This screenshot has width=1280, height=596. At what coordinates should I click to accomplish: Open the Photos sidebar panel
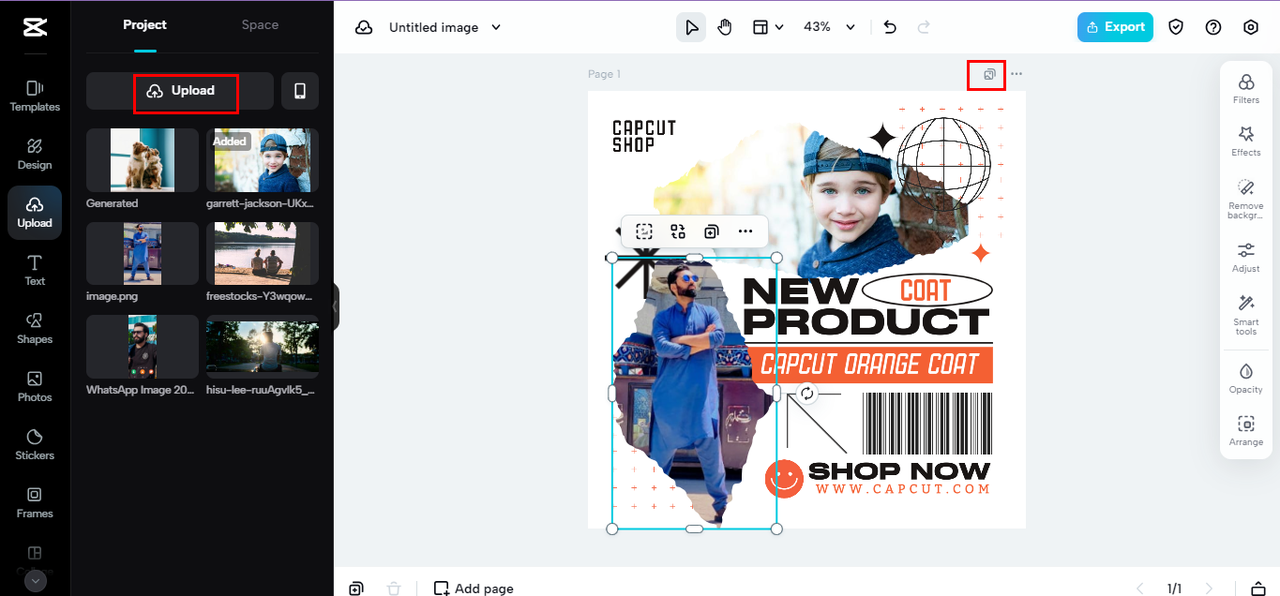(x=35, y=386)
